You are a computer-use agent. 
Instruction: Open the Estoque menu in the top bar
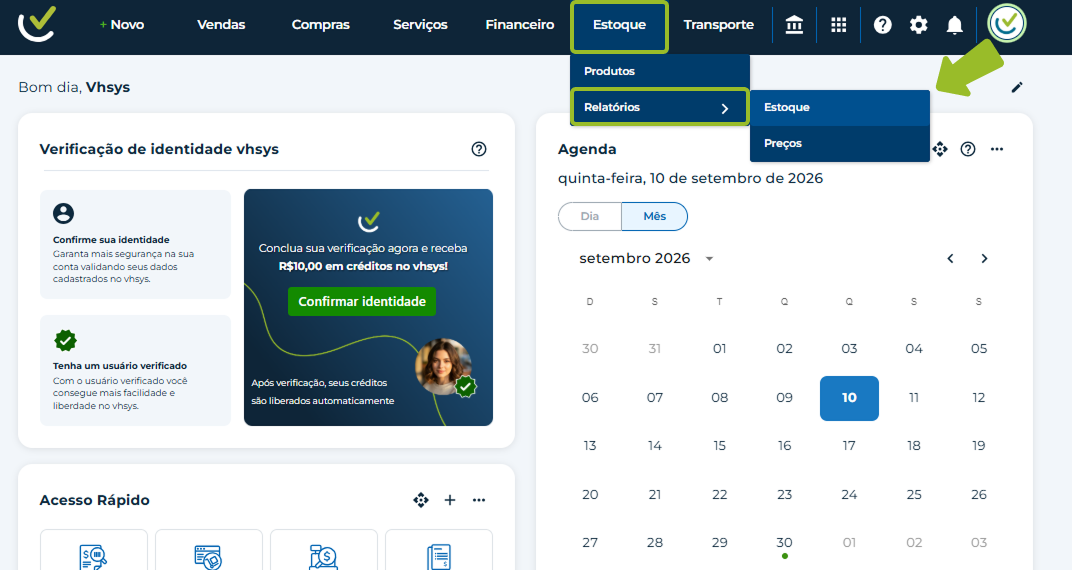(x=619, y=26)
